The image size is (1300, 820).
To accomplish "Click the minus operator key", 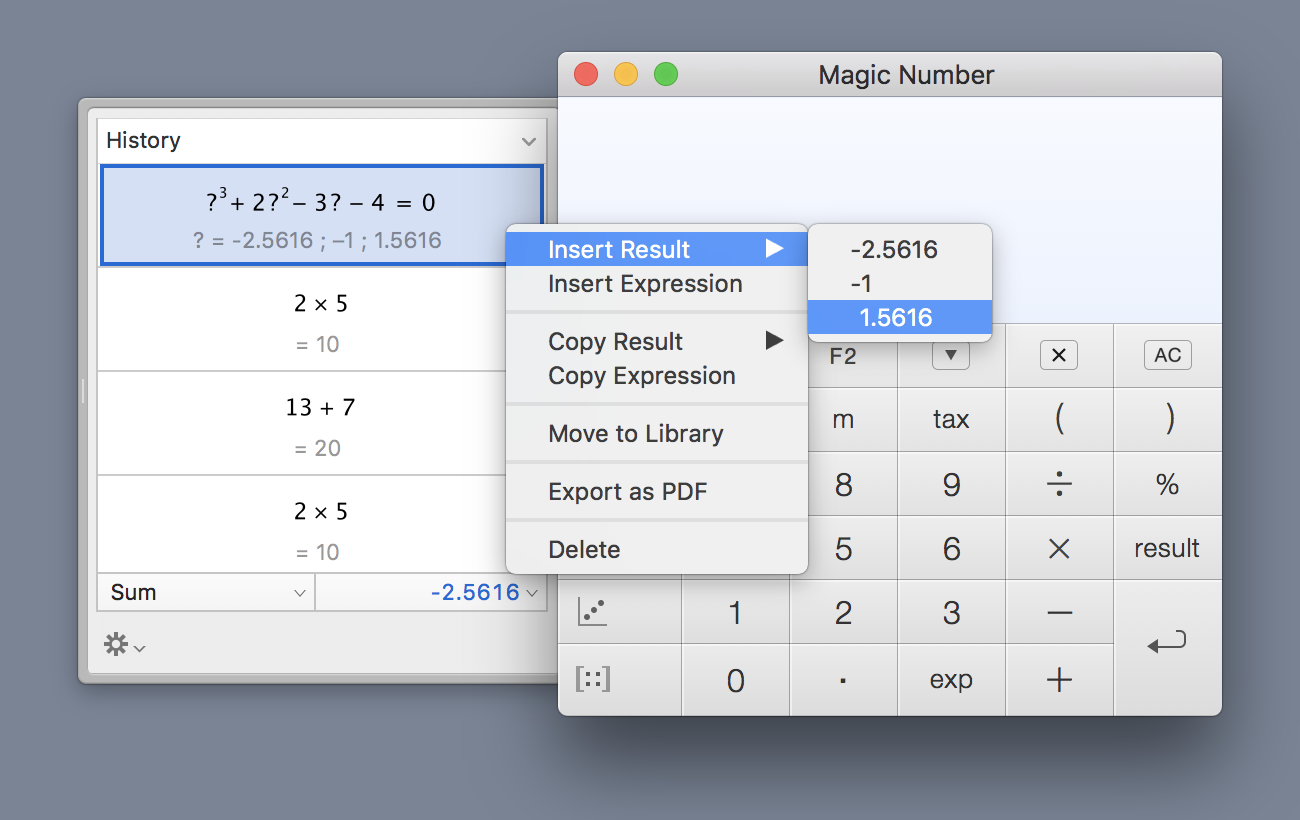I will [x=1059, y=612].
